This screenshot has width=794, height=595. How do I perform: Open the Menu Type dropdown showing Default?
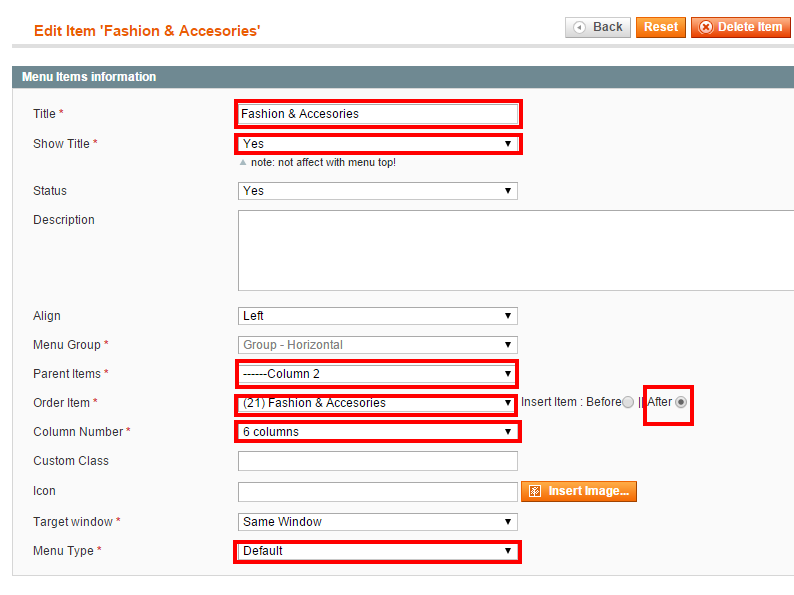click(378, 551)
